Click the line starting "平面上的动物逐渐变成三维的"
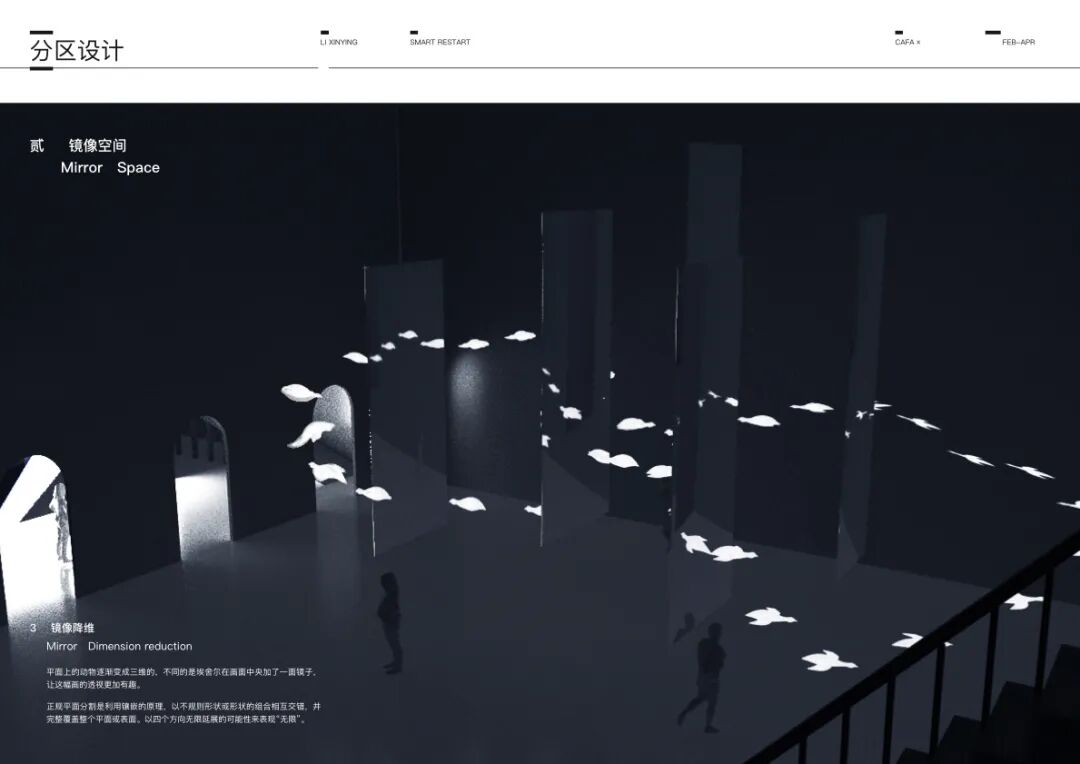The width and height of the screenshot is (1080, 764). (x=181, y=672)
